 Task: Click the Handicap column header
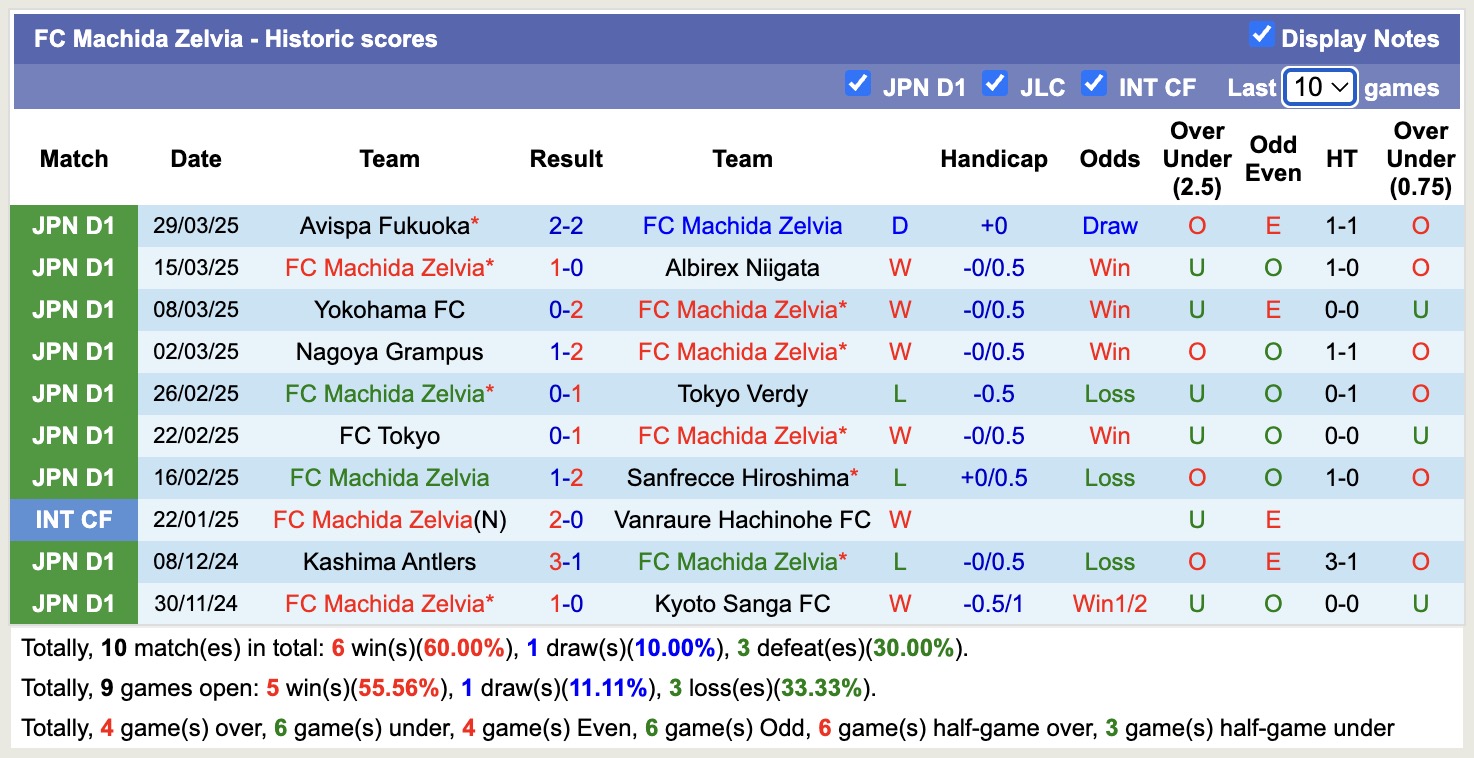click(993, 158)
